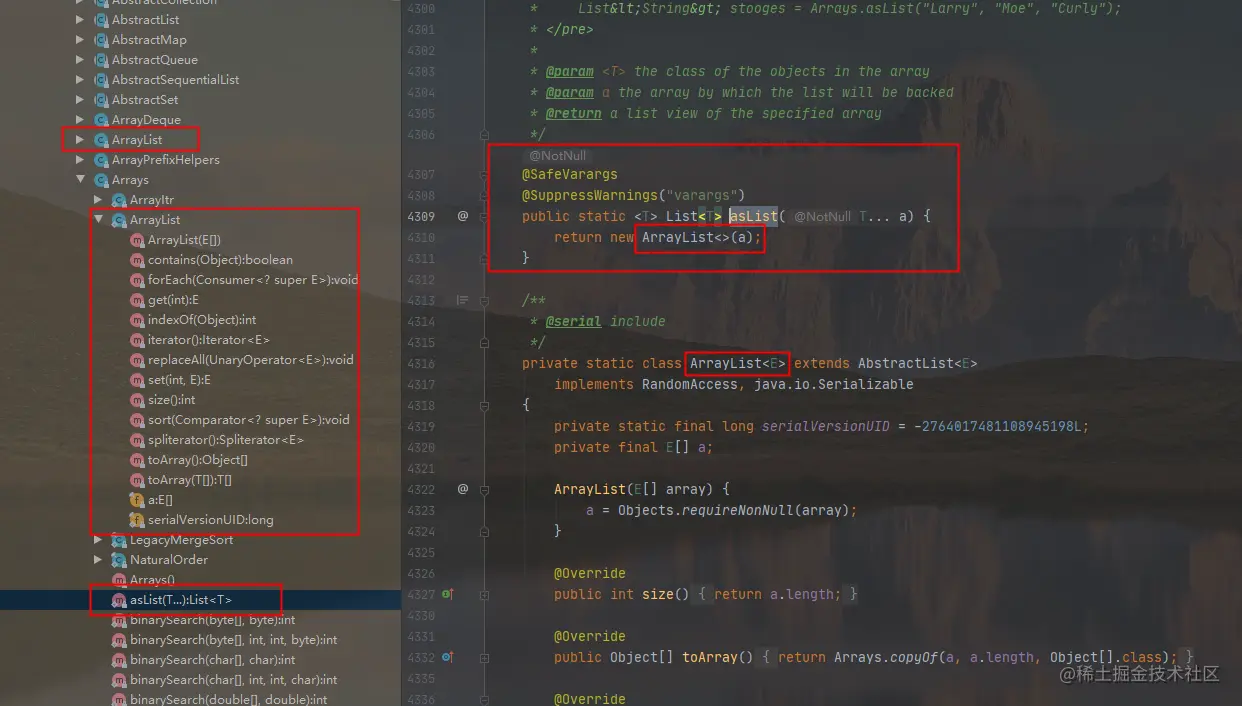Toggle fold marker at end of Javadoc line 4306
This screenshot has width=1242, height=706.
485,134
